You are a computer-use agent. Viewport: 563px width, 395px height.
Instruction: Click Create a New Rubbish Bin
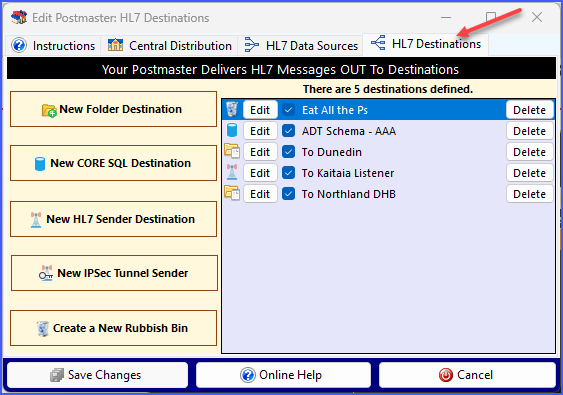coord(113,328)
